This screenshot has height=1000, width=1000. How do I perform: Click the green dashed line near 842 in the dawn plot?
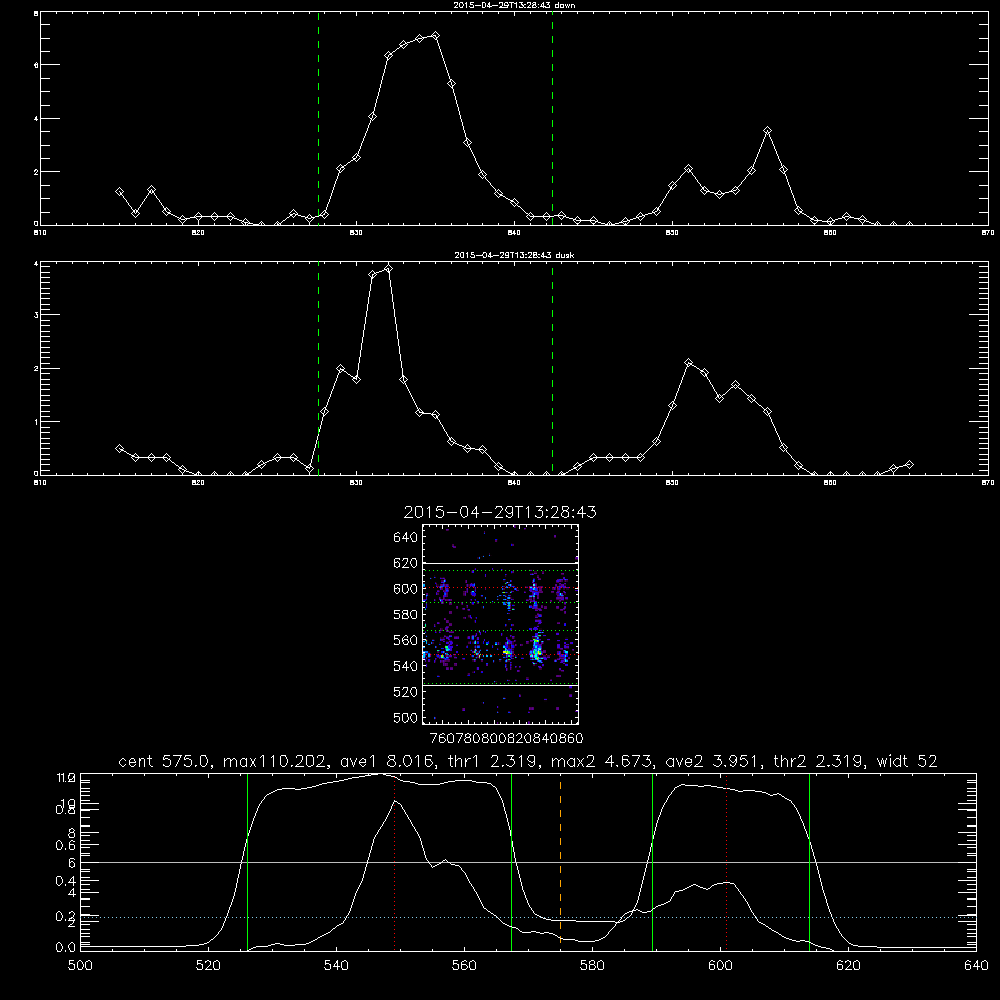click(x=552, y=118)
